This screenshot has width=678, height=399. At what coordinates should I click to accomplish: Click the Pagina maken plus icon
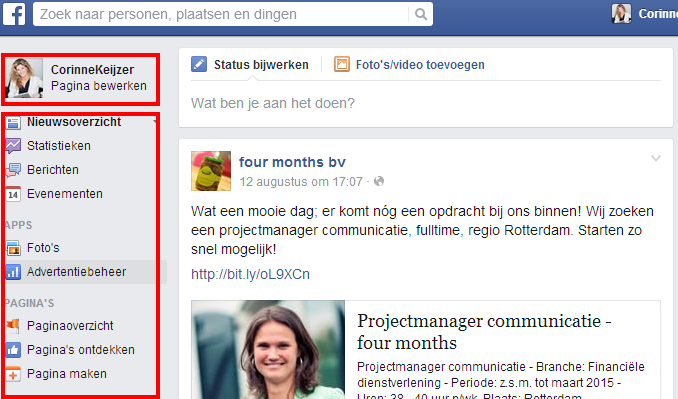13,374
